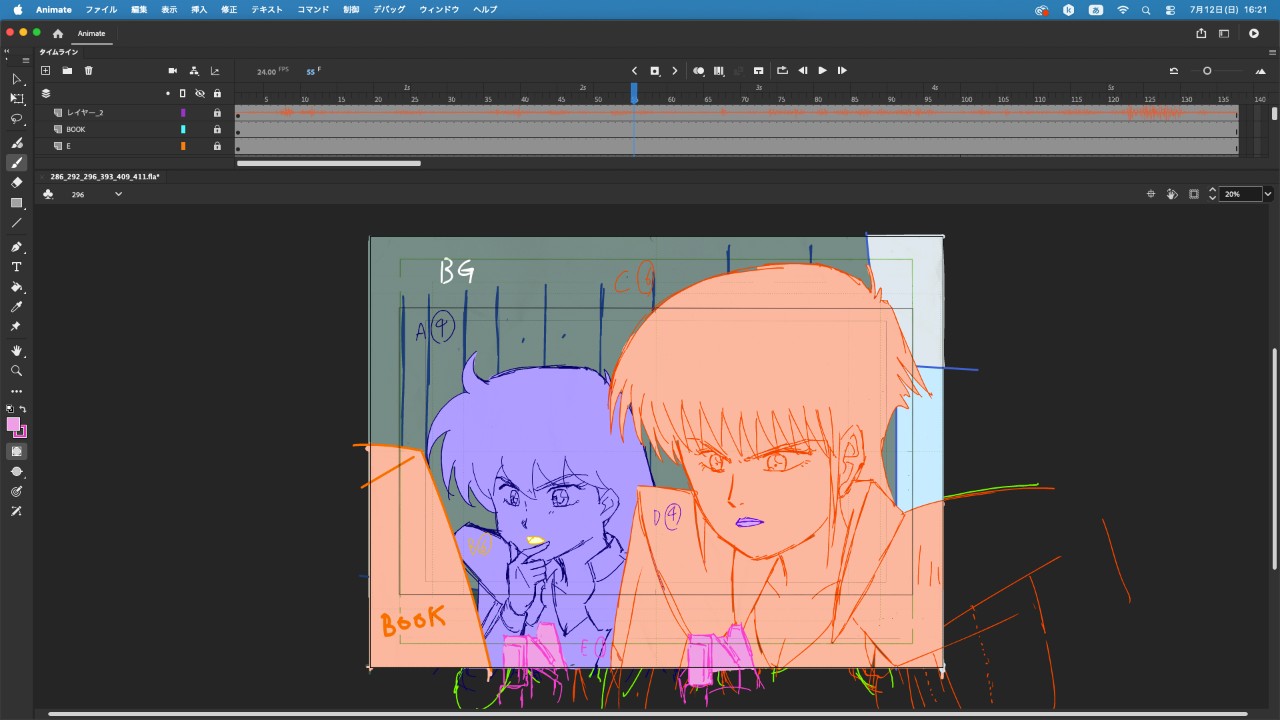Select the Brush tool in toolbar
The width and height of the screenshot is (1280, 720).
(16, 163)
